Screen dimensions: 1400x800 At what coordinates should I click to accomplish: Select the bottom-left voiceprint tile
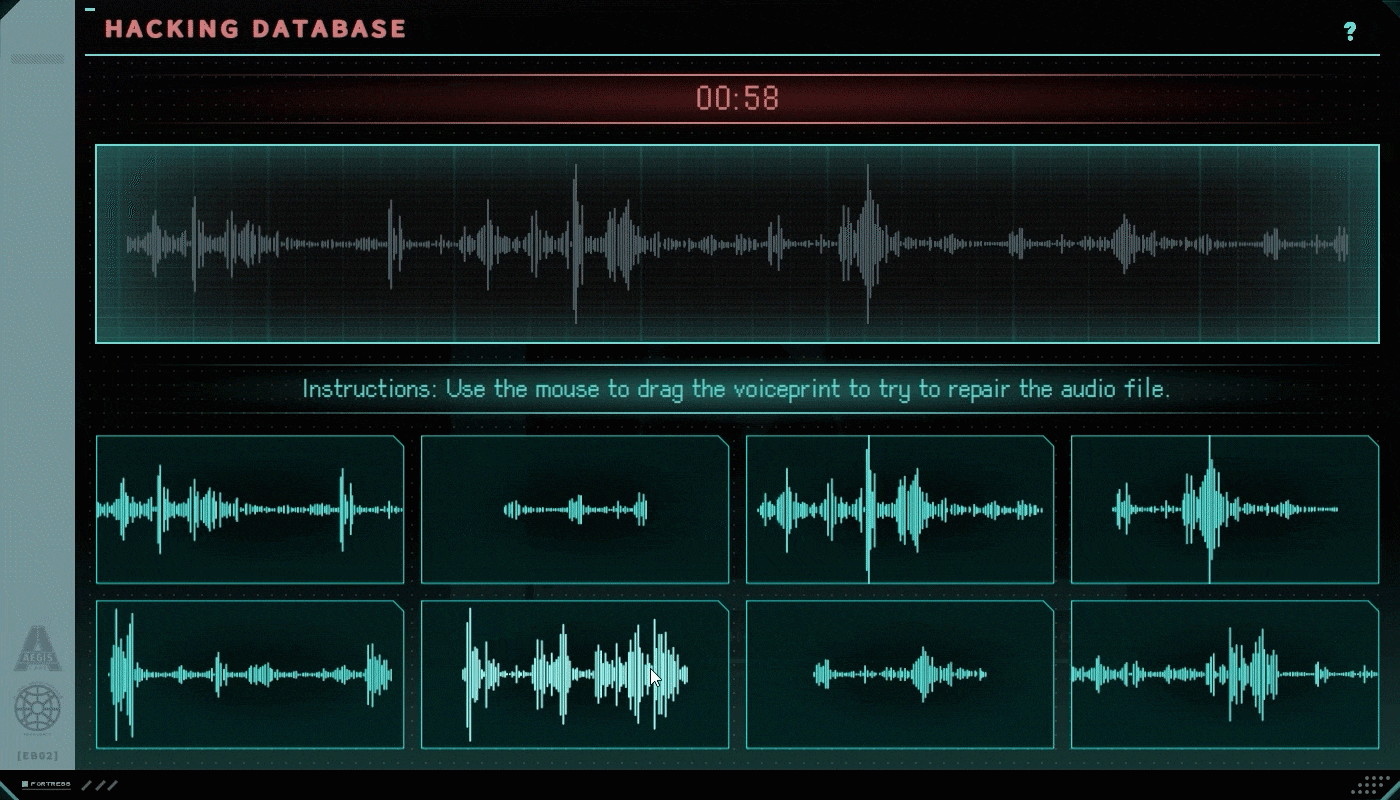[x=250, y=674]
